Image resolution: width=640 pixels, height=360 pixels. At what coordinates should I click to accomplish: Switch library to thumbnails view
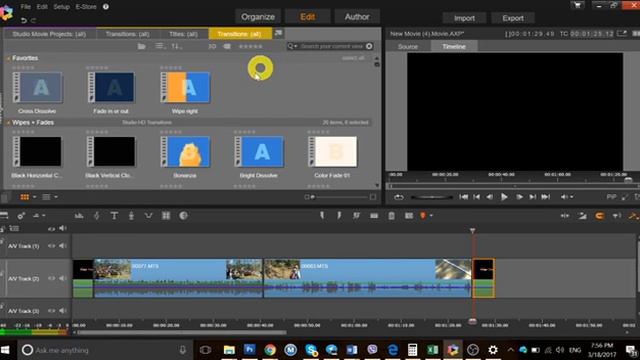pos(24,197)
